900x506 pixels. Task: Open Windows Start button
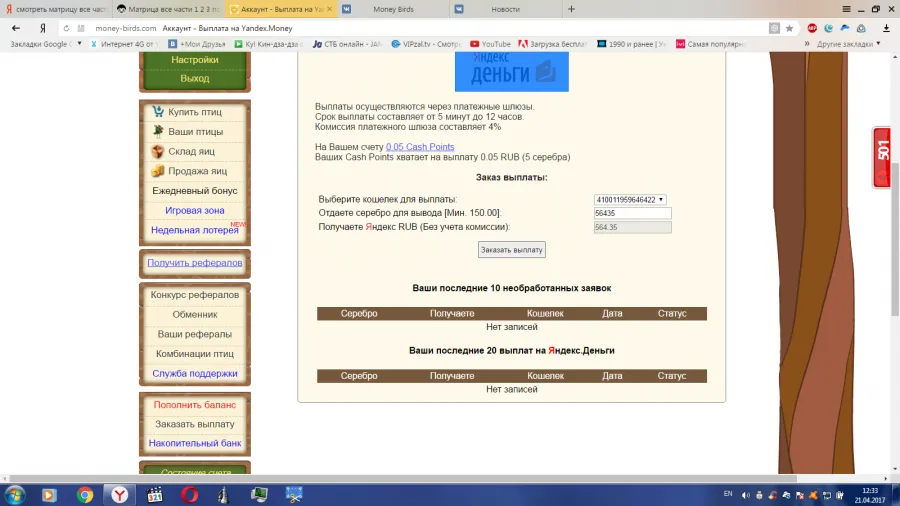(x=14, y=495)
